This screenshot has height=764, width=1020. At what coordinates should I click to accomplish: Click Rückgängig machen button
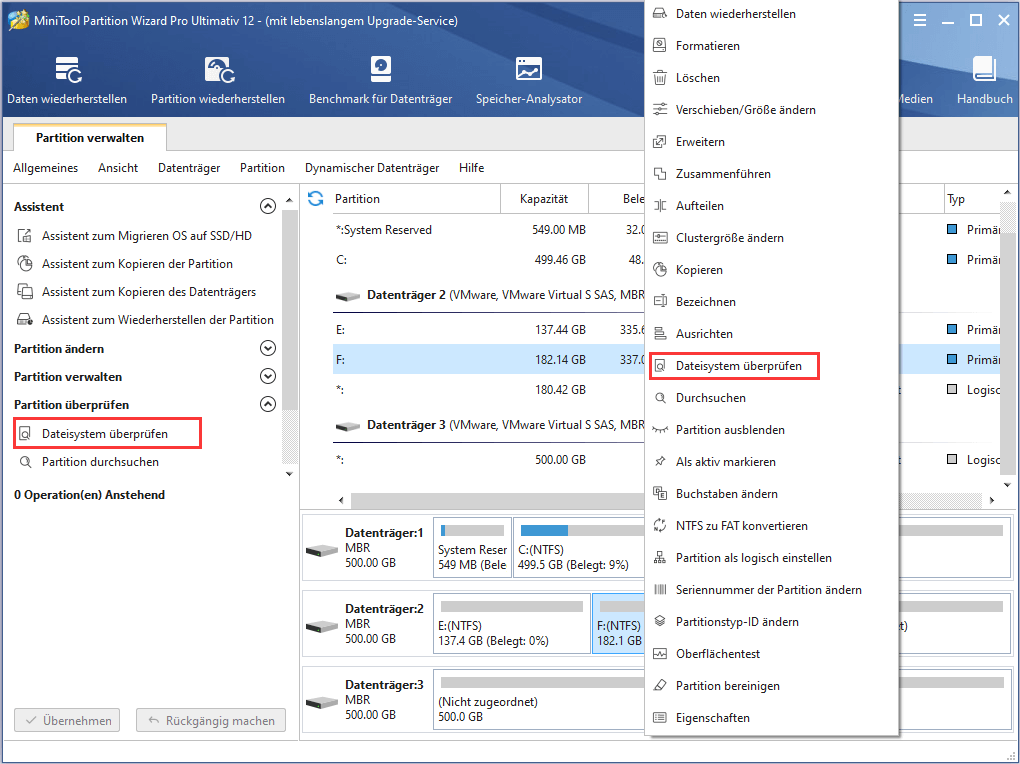pyautogui.click(x=211, y=720)
